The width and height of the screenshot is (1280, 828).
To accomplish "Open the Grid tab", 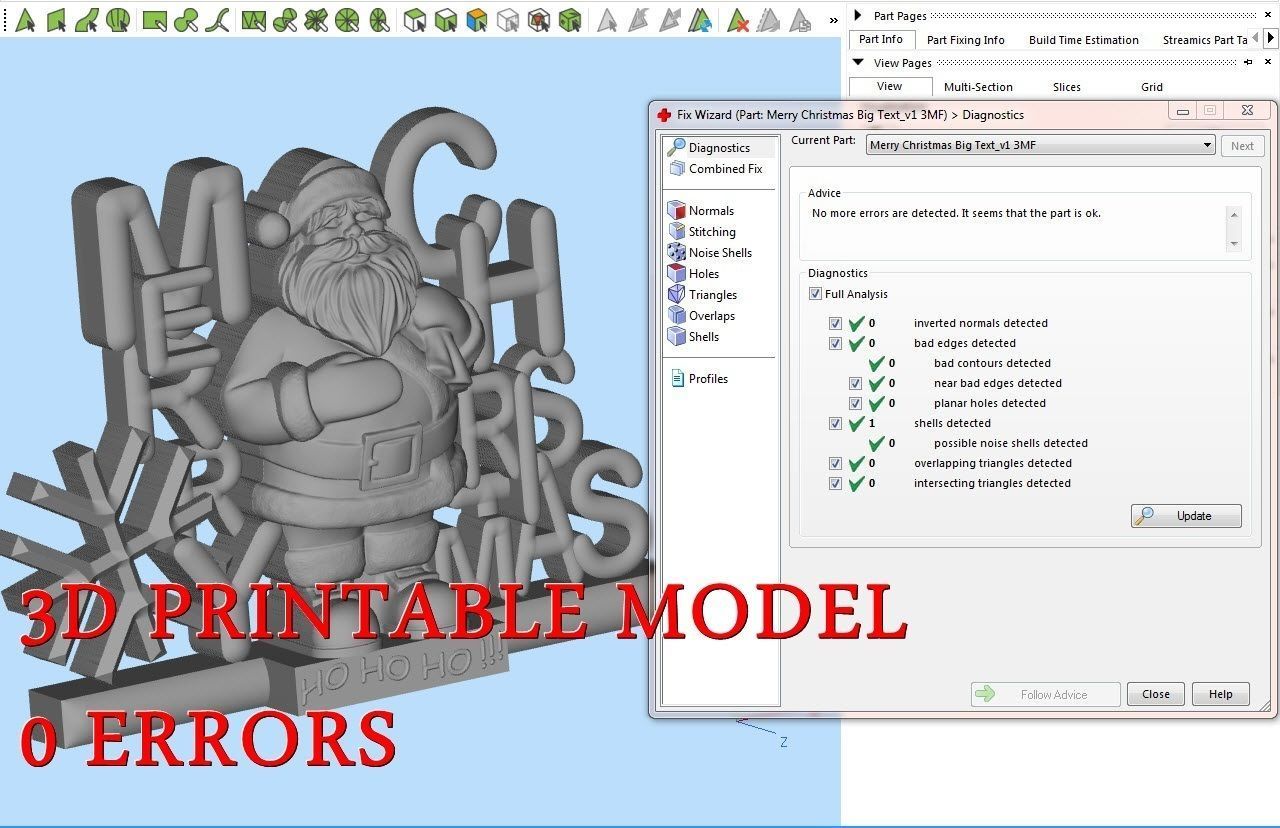I will [x=1152, y=87].
